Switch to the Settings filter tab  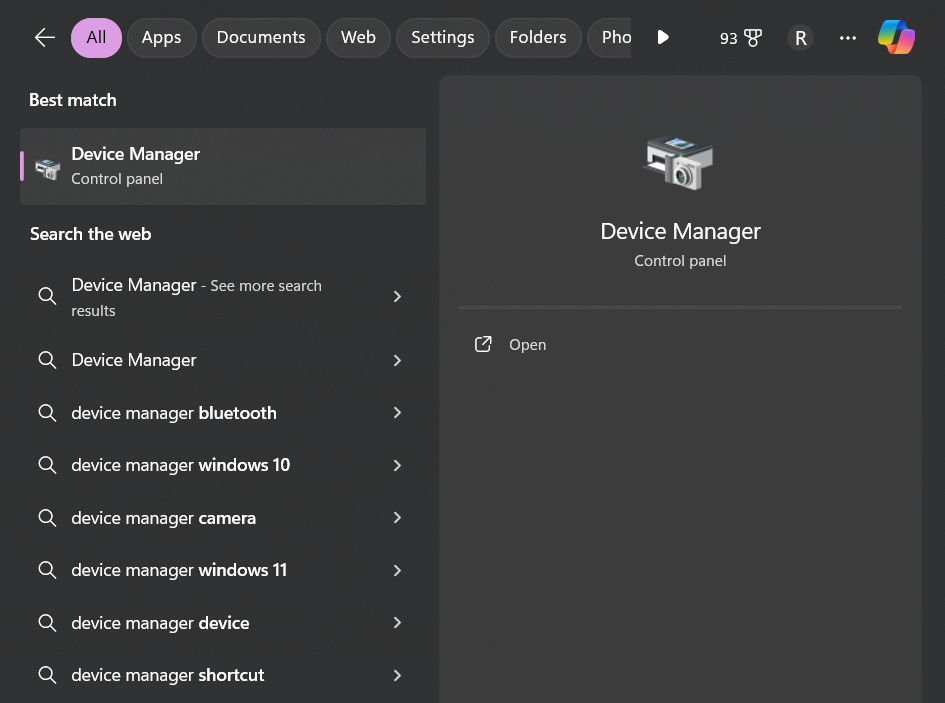pyautogui.click(x=442, y=38)
